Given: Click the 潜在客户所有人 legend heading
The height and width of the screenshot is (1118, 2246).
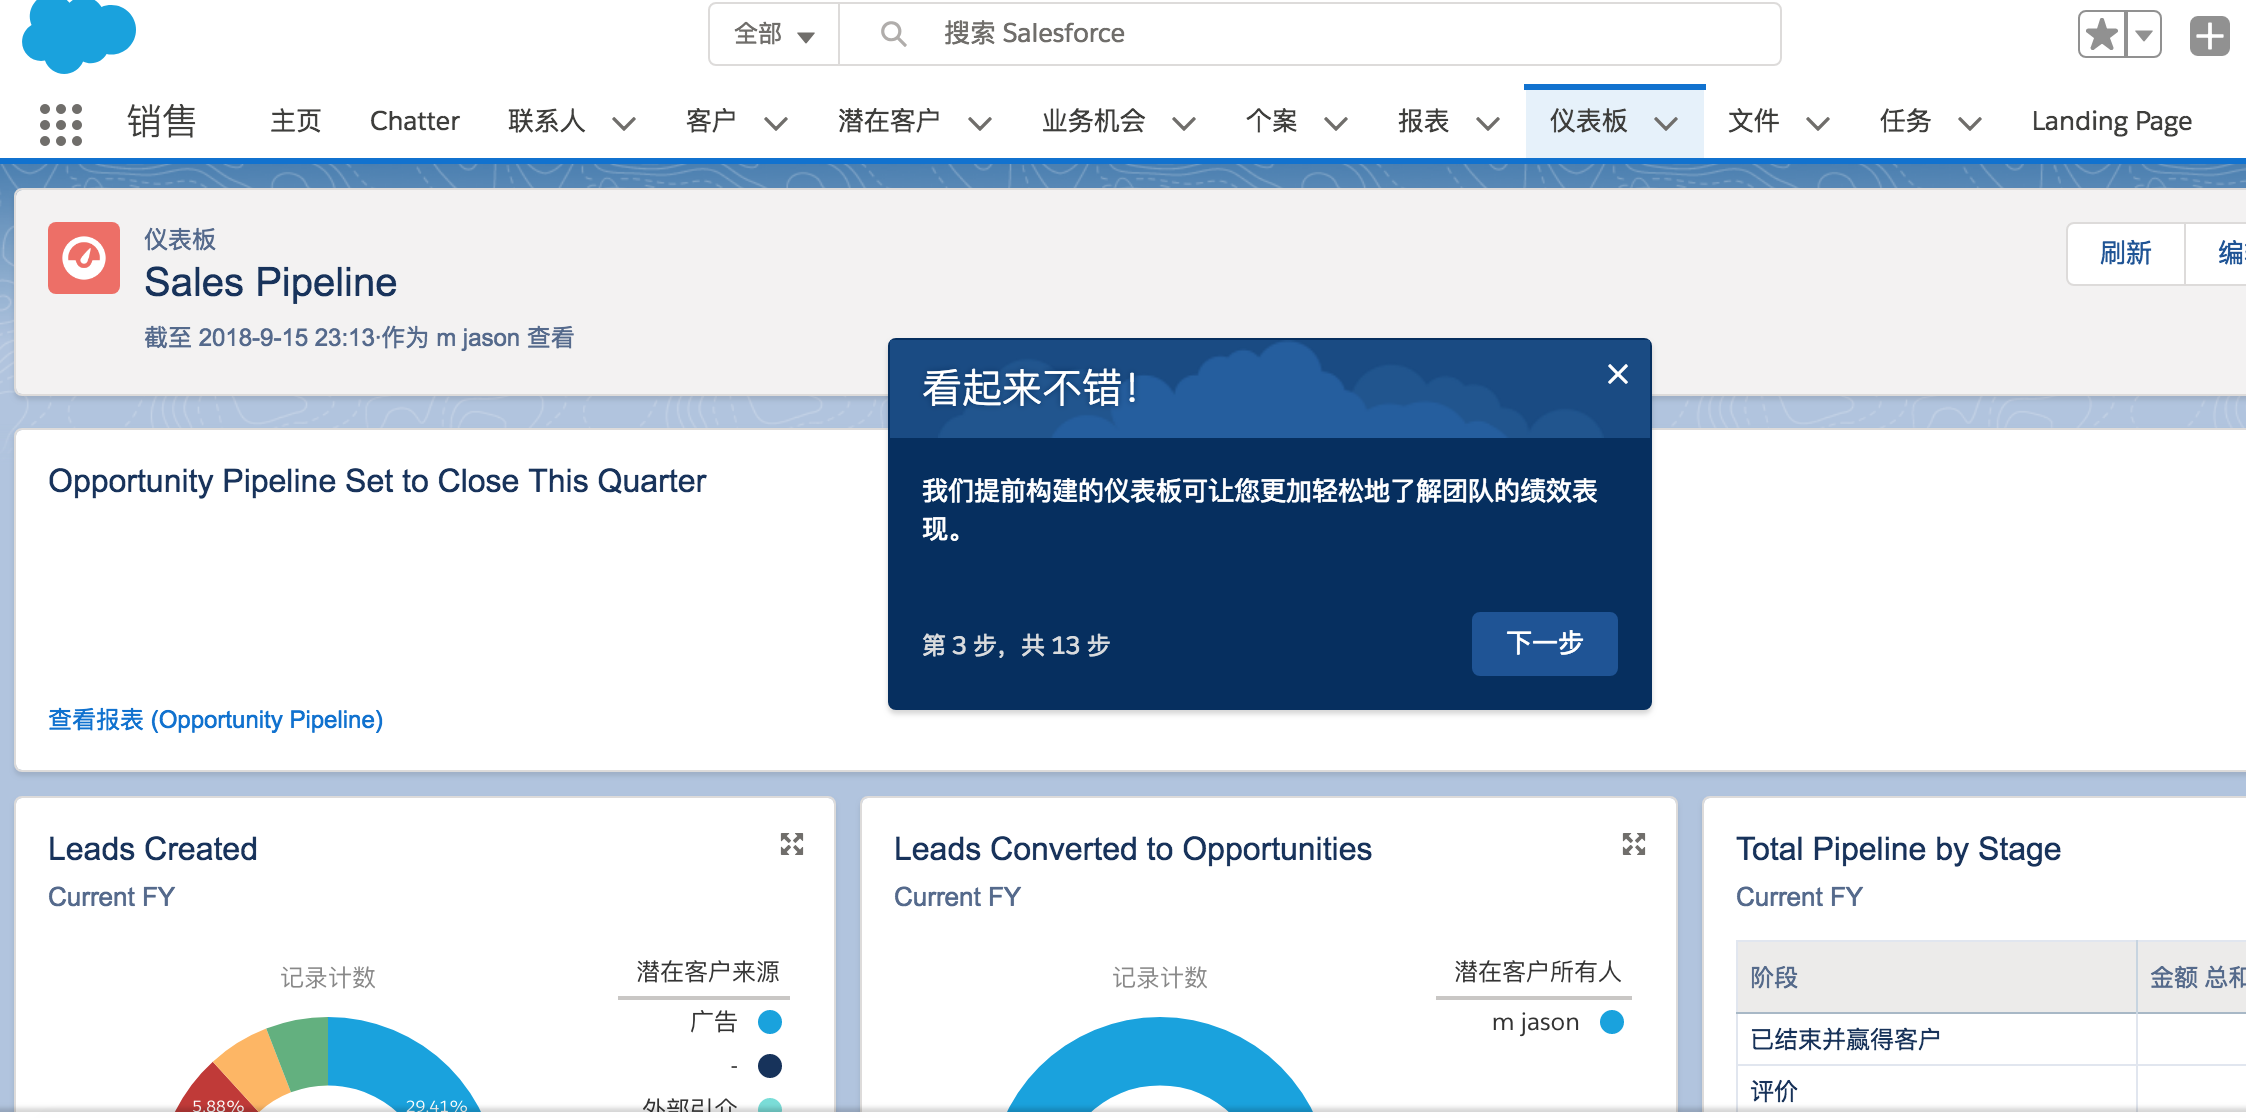Looking at the screenshot, I should click(x=1537, y=971).
